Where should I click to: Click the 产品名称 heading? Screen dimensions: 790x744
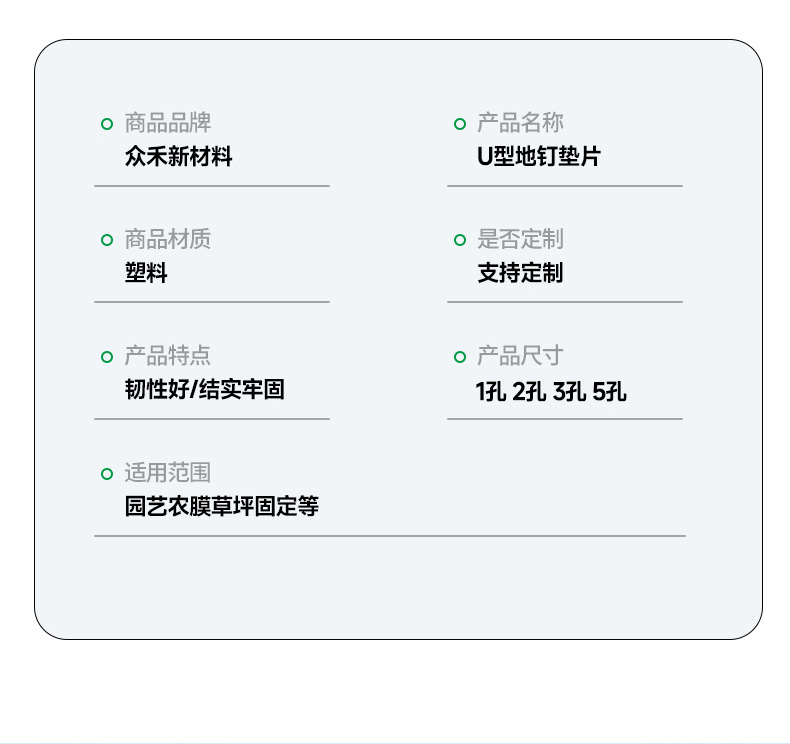520,123
